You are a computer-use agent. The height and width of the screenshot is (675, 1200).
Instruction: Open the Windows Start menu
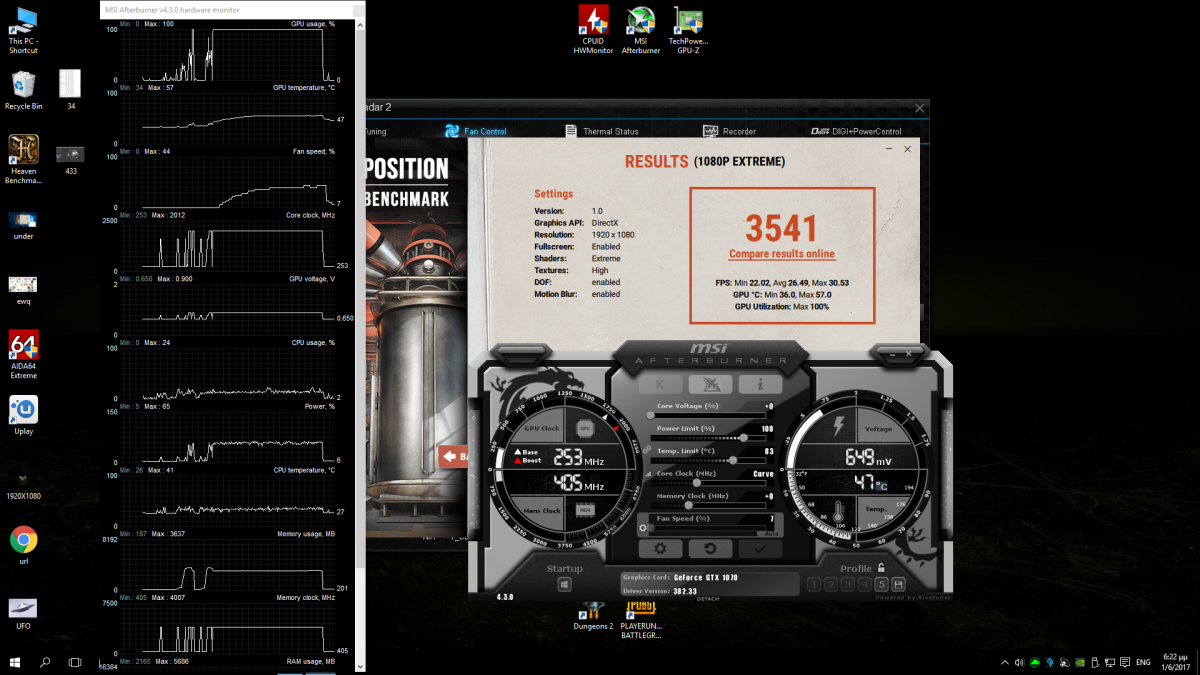pyautogui.click(x=15, y=662)
